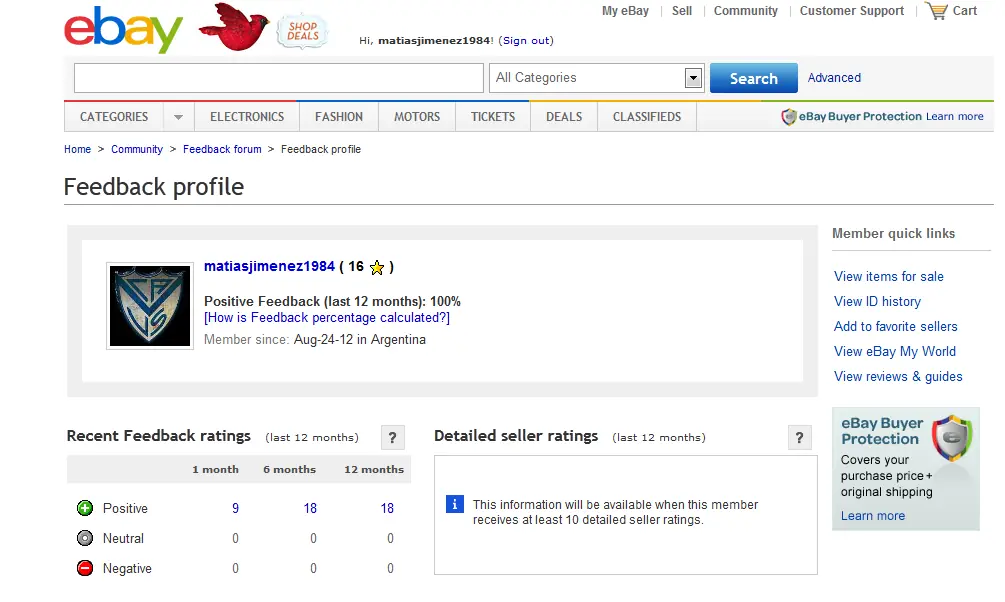
Task: Click the eBay logo
Action: [x=123, y=30]
